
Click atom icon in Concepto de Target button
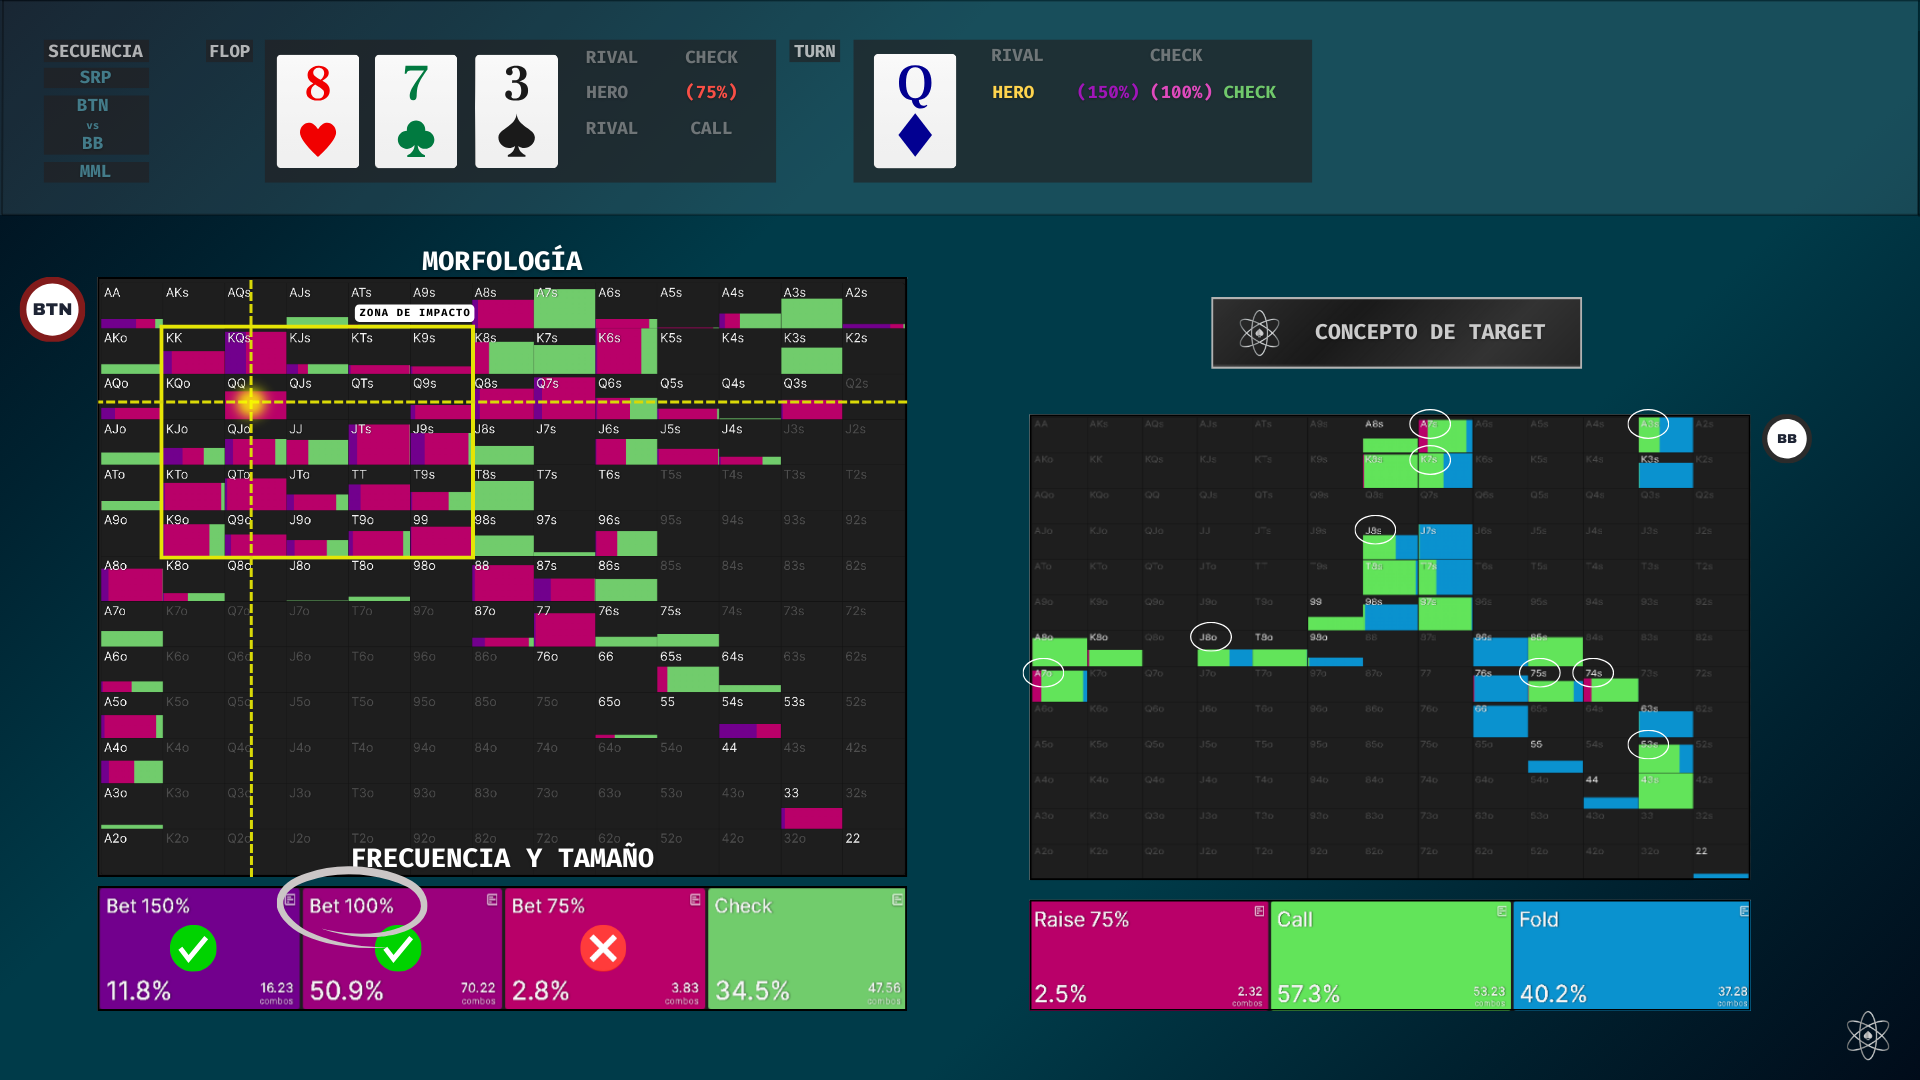1259,333
